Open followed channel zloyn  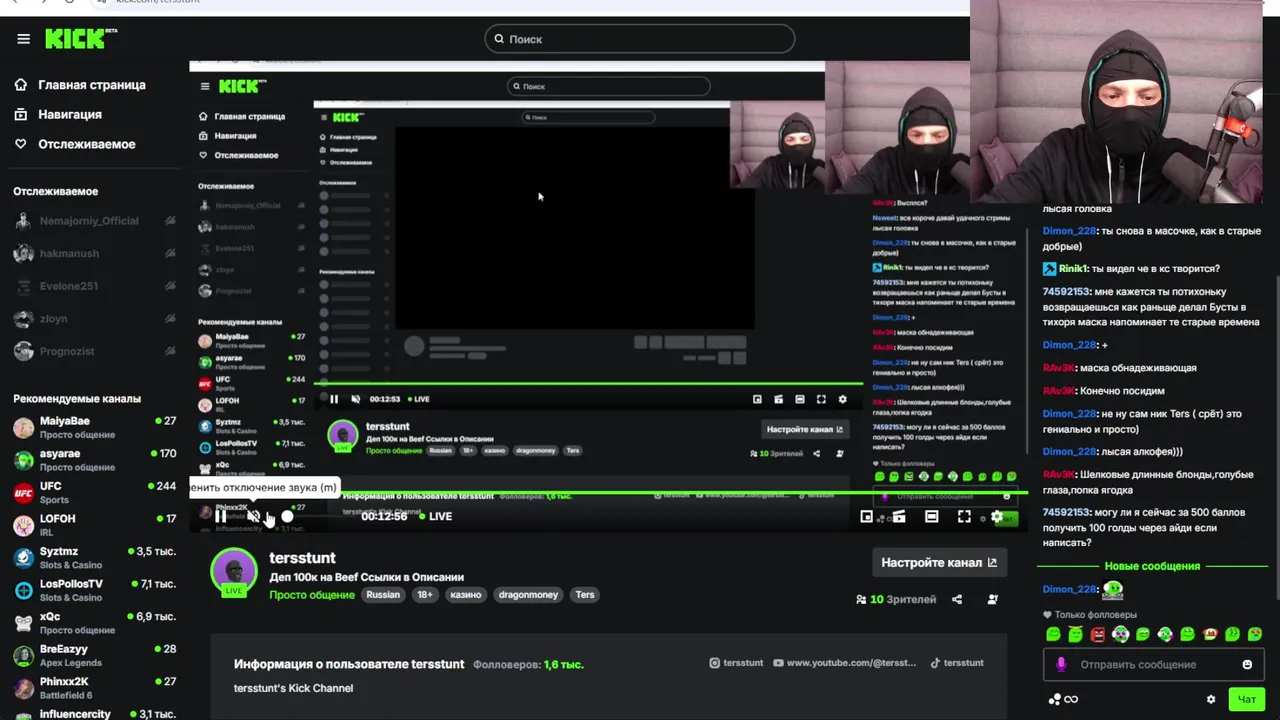pyautogui.click(x=94, y=319)
